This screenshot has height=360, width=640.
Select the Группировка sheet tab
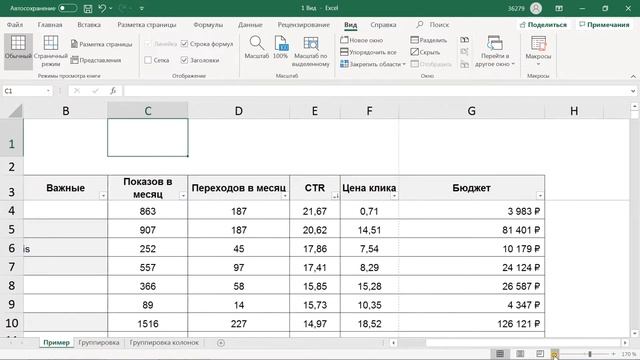pyautogui.click(x=99, y=342)
